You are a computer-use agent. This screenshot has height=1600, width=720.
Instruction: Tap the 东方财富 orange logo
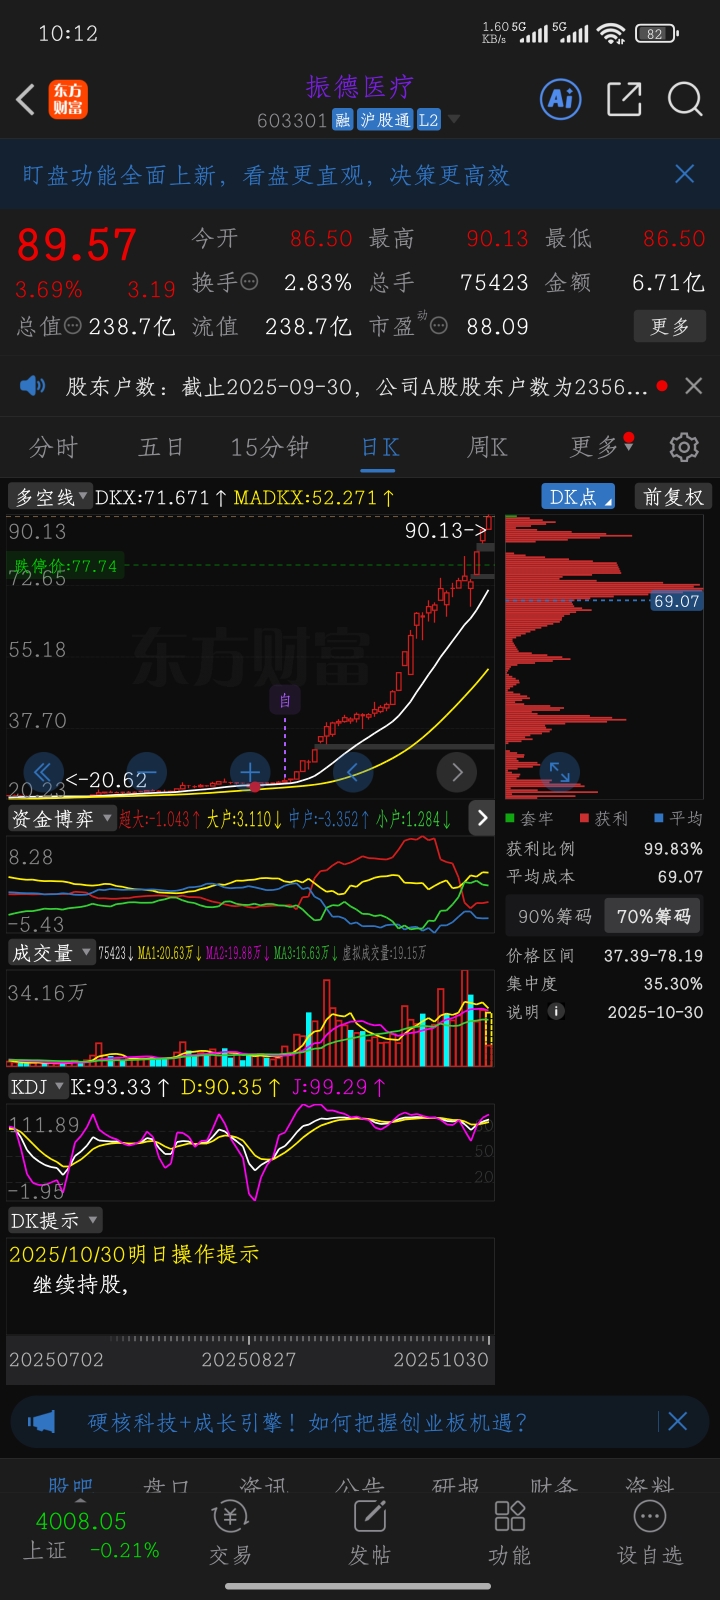pyautogui.click(x=69, y=100)
